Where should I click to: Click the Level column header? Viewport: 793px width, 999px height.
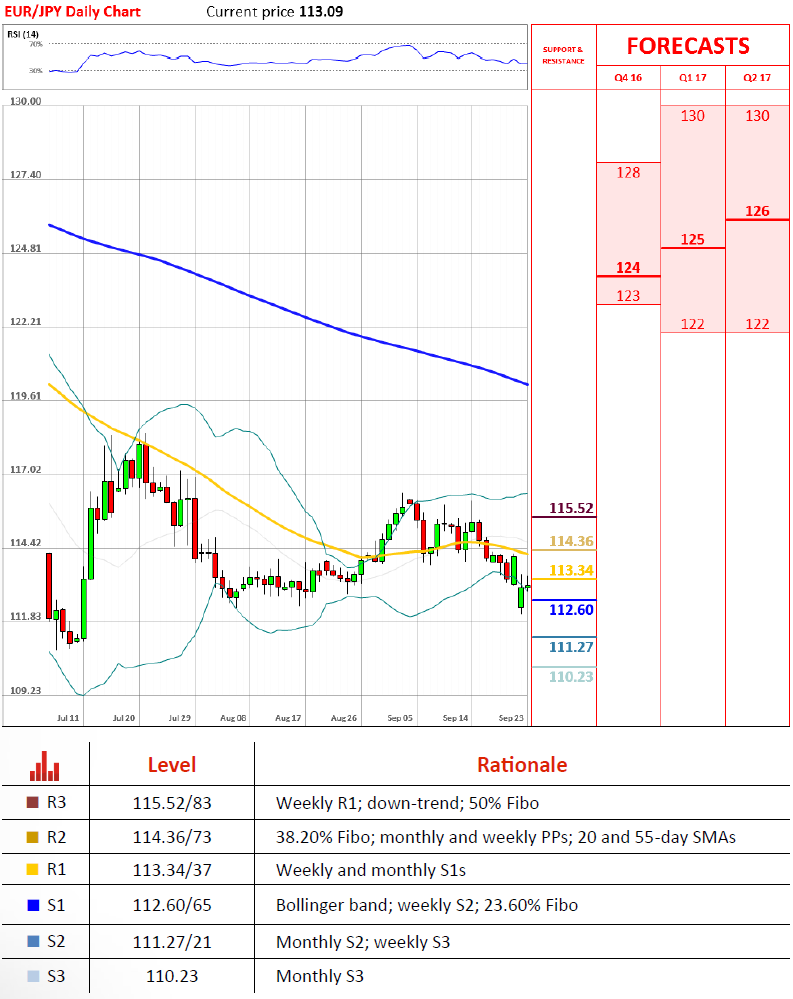172,765
